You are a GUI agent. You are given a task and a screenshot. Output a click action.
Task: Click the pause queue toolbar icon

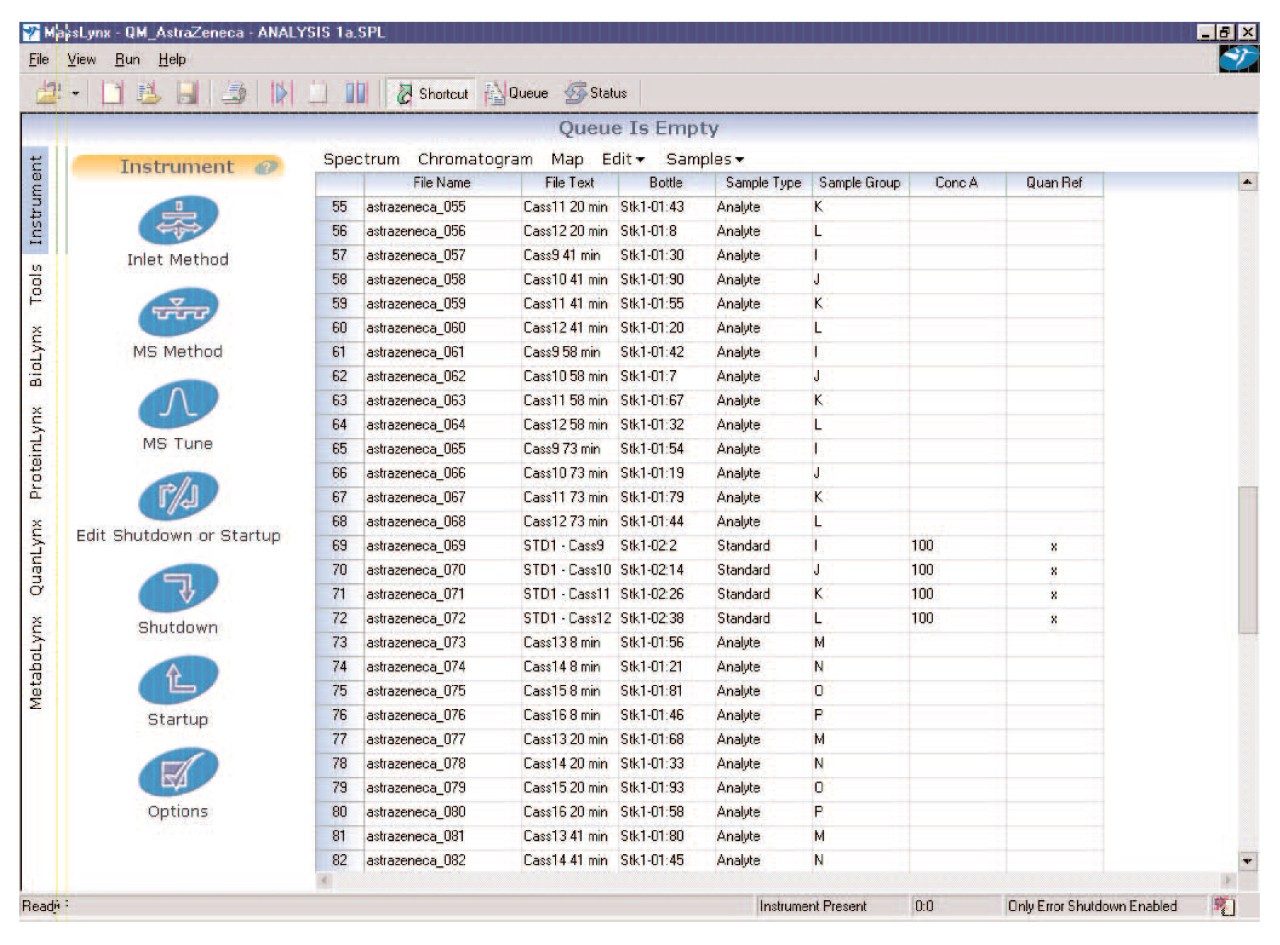[x=356, y=93]
